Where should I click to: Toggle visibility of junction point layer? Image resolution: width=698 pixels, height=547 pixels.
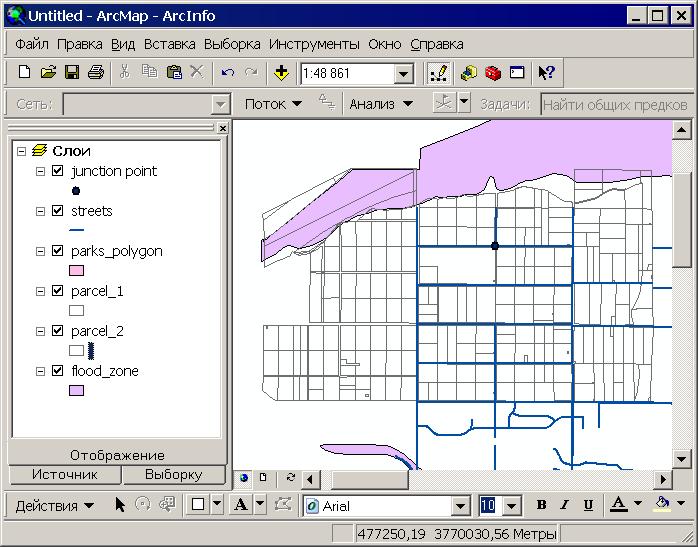click(57, 170)
